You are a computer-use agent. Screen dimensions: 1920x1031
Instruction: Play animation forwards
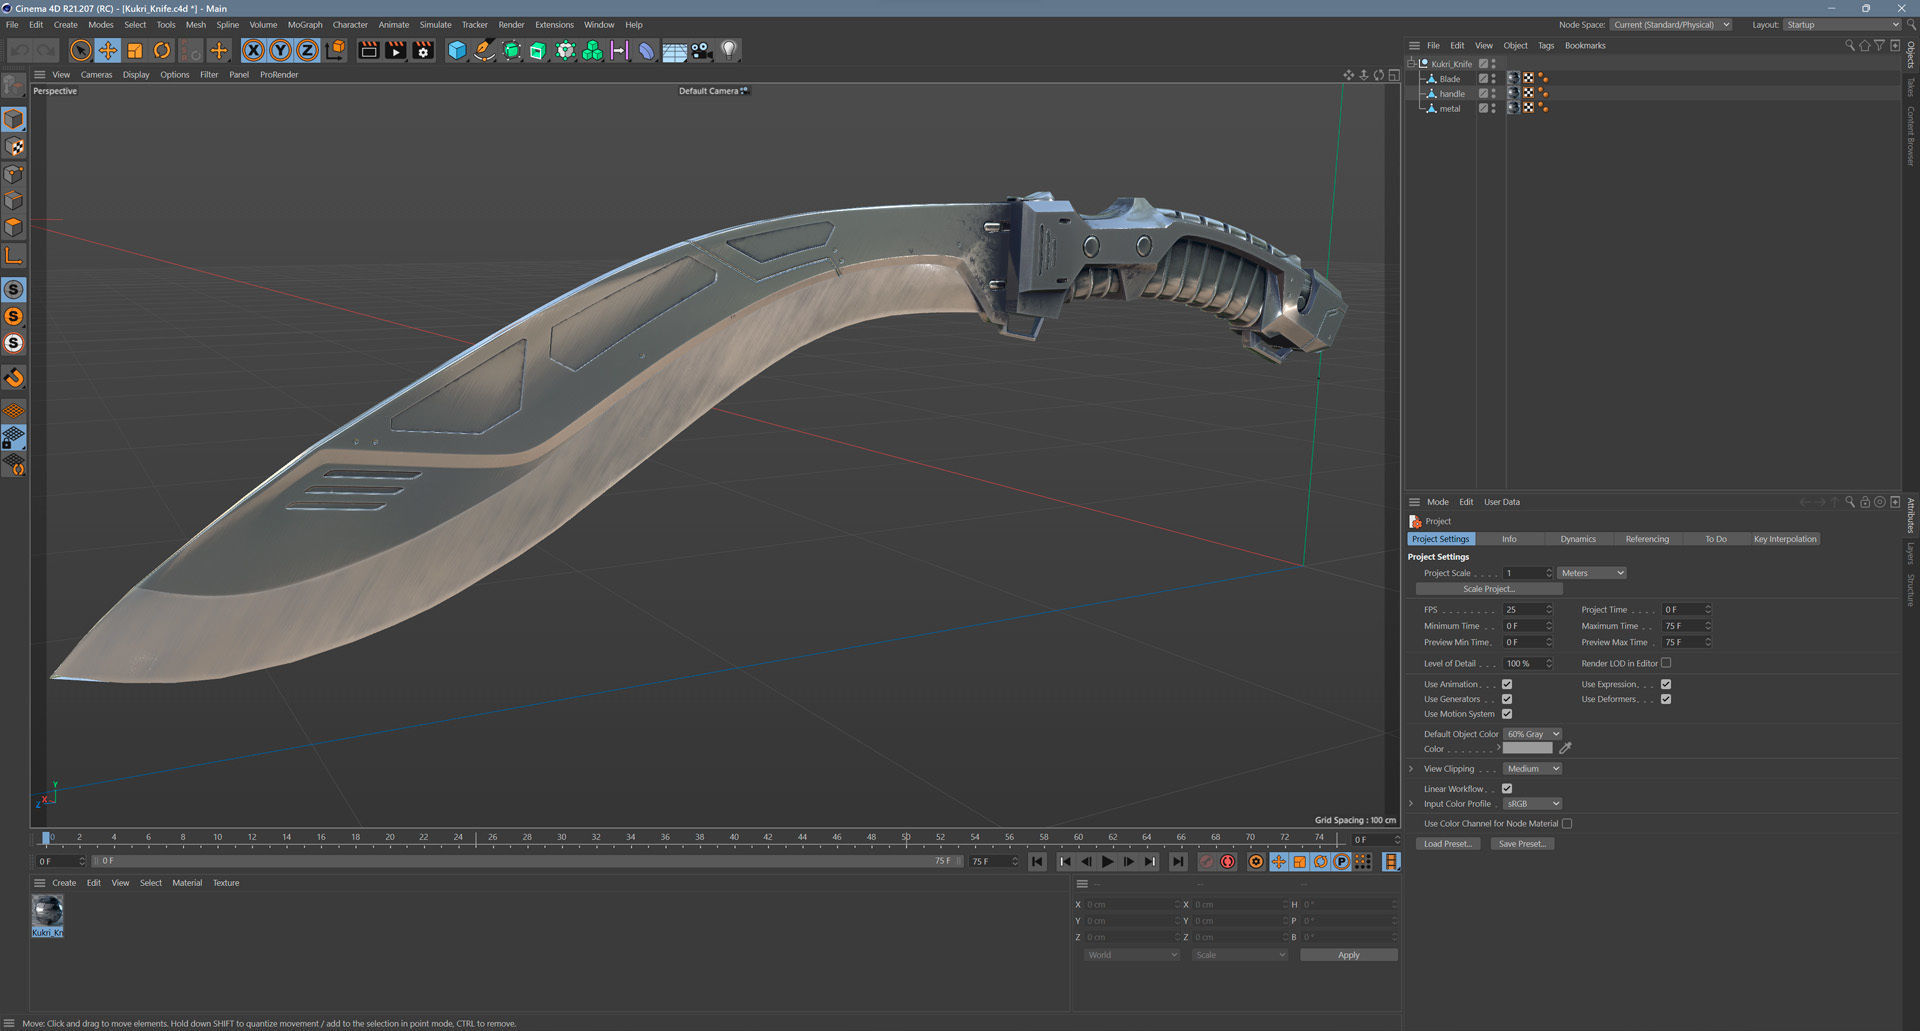[1107, 861]
